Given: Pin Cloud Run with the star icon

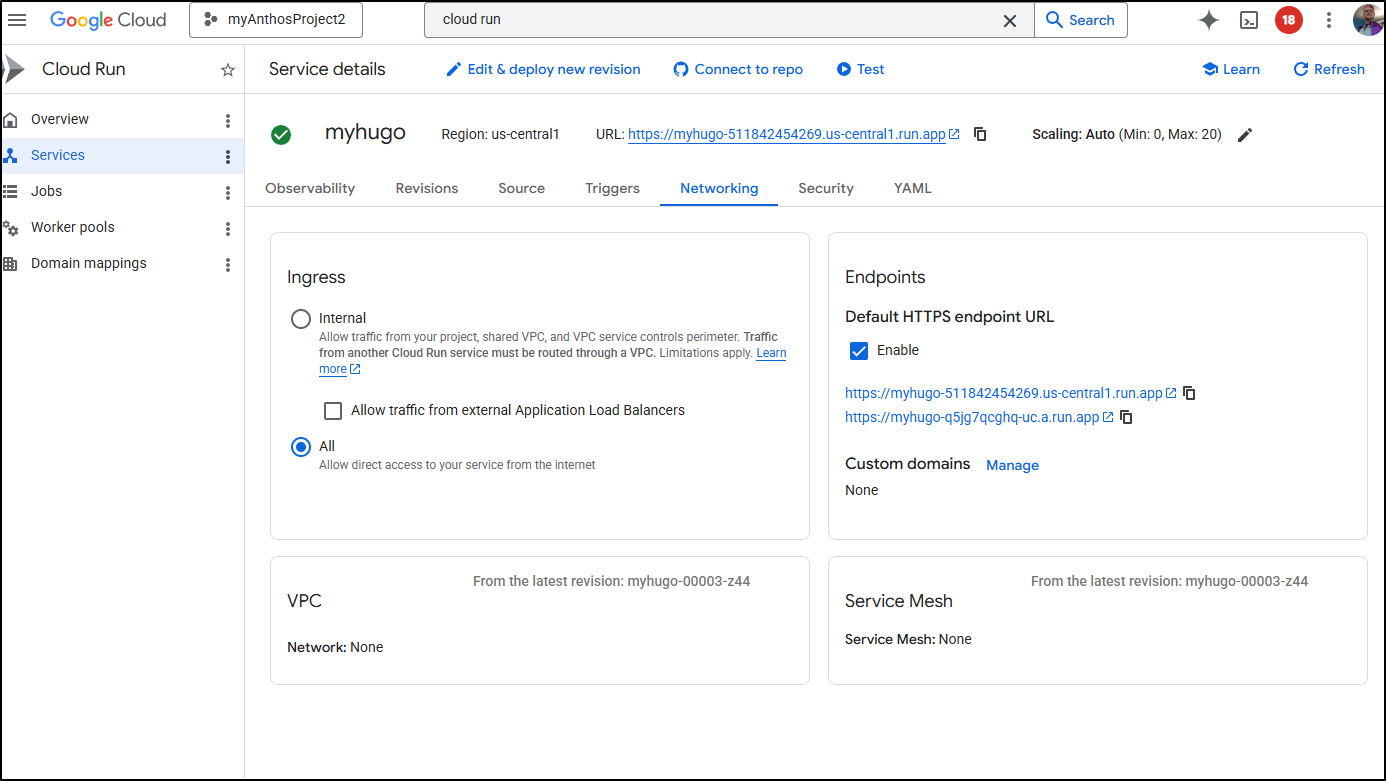Looking at the screenshot, I should (x=228, y=70).
